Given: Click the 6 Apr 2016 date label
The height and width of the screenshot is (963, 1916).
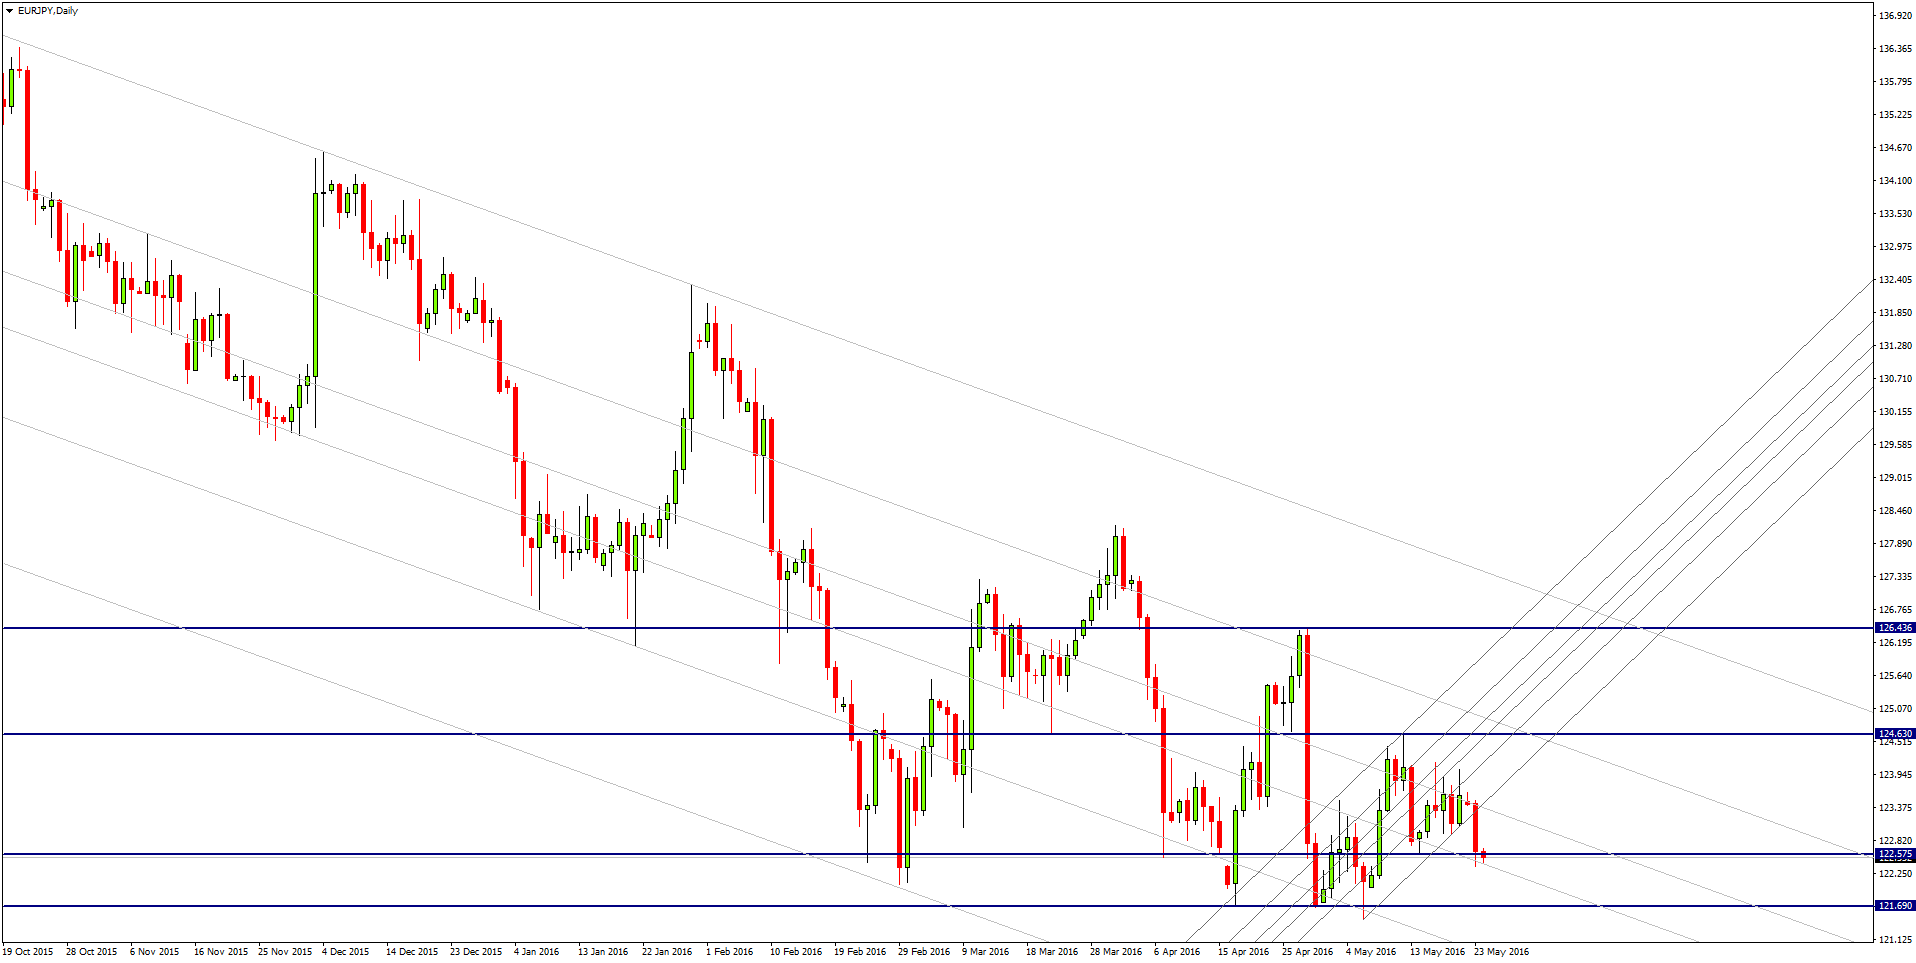Looking at the screenshot, I should pyautogui.click(x=1177, y=952).
